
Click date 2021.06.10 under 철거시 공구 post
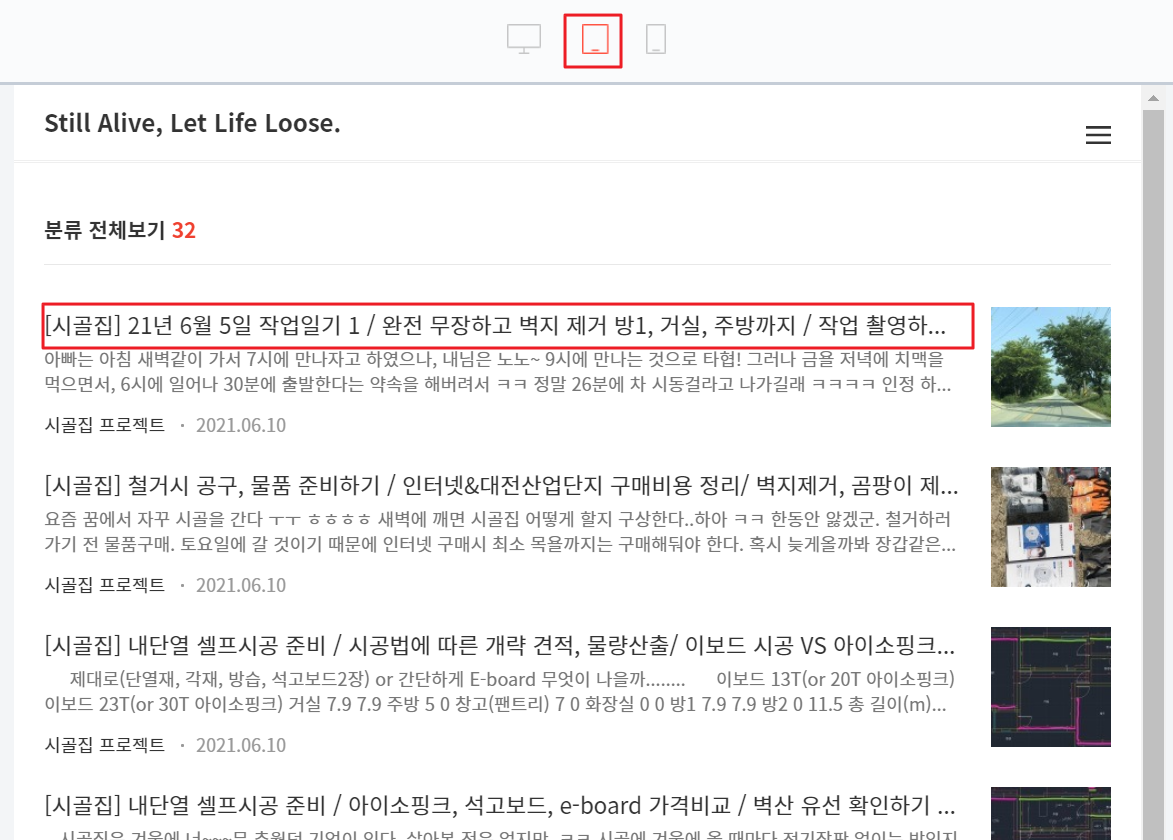[241, 585]
